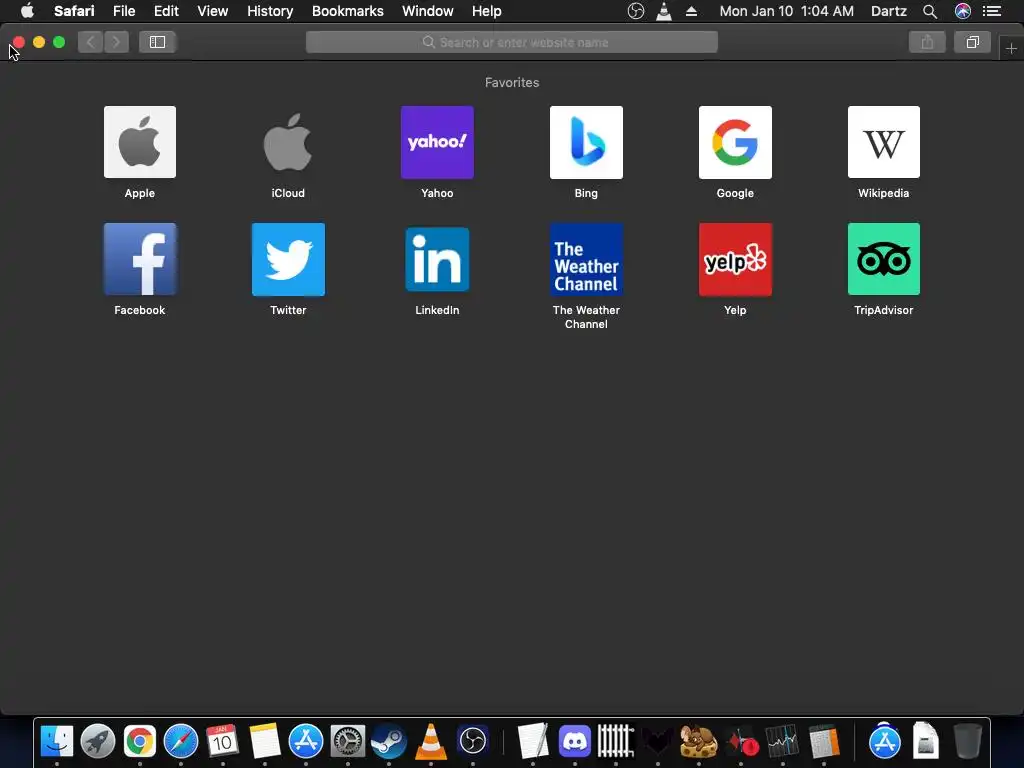
Task: Open the Apple favorite tile
Action: coord(140,142)
